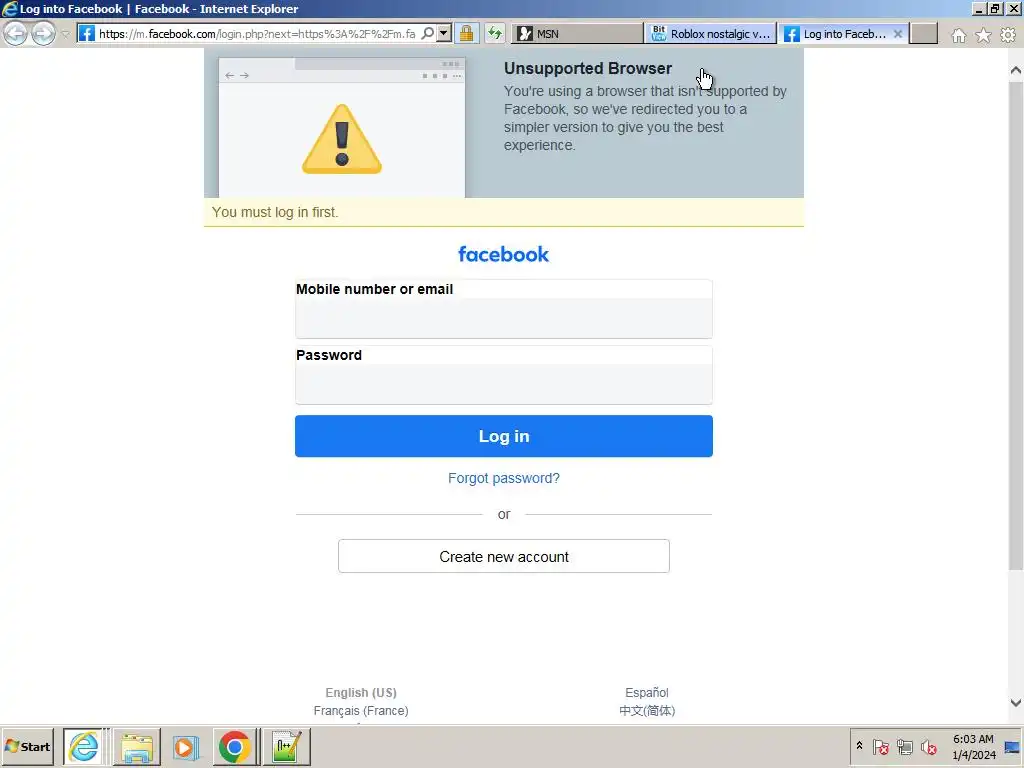Show hidden tray icons chevron
The height and width of the screenshot is (768, 1024).
point(859,745)
